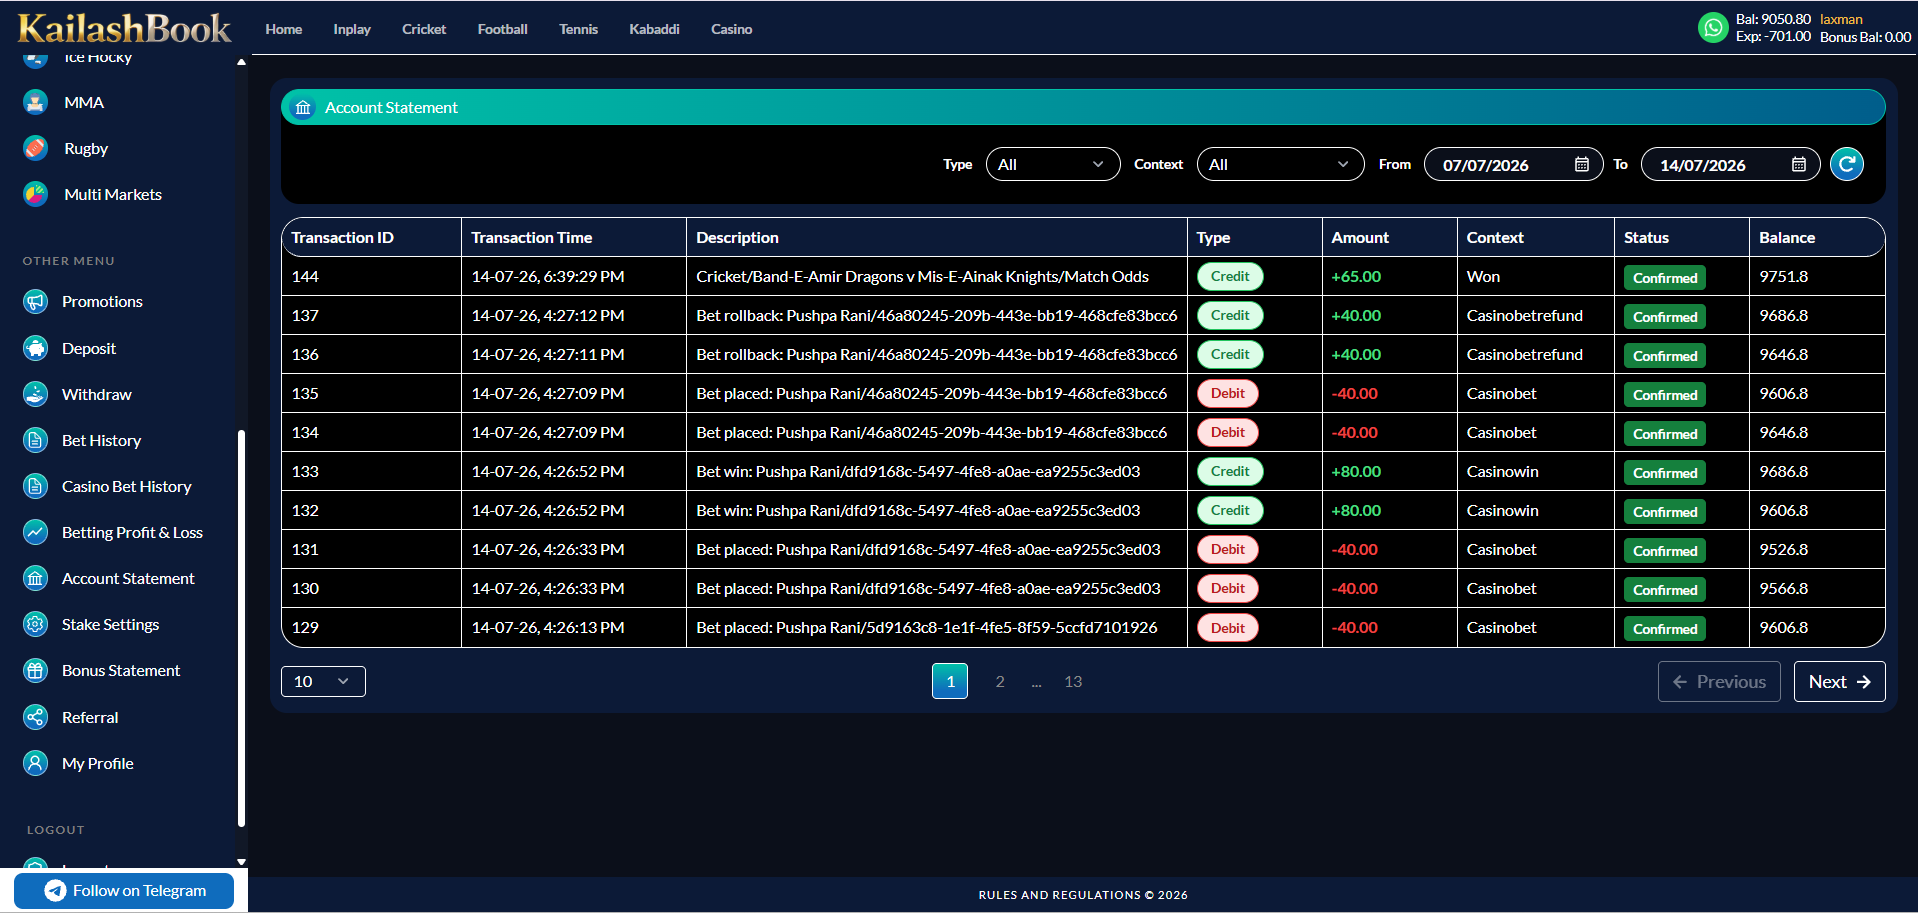Screen dimensions: 1918x913
Task: Click the sidebar vertical scrollbar
Action: (241, 628)
